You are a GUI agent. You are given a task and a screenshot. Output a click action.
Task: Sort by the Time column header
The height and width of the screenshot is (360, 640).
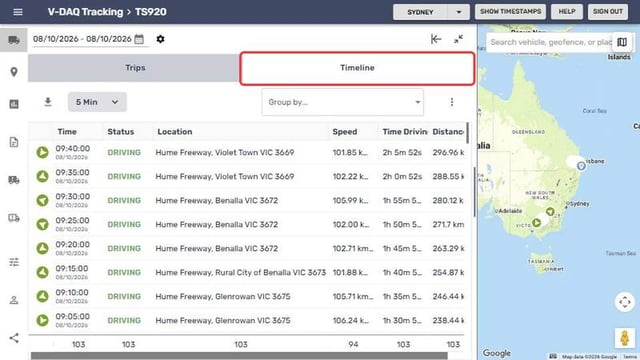(67, 132)
